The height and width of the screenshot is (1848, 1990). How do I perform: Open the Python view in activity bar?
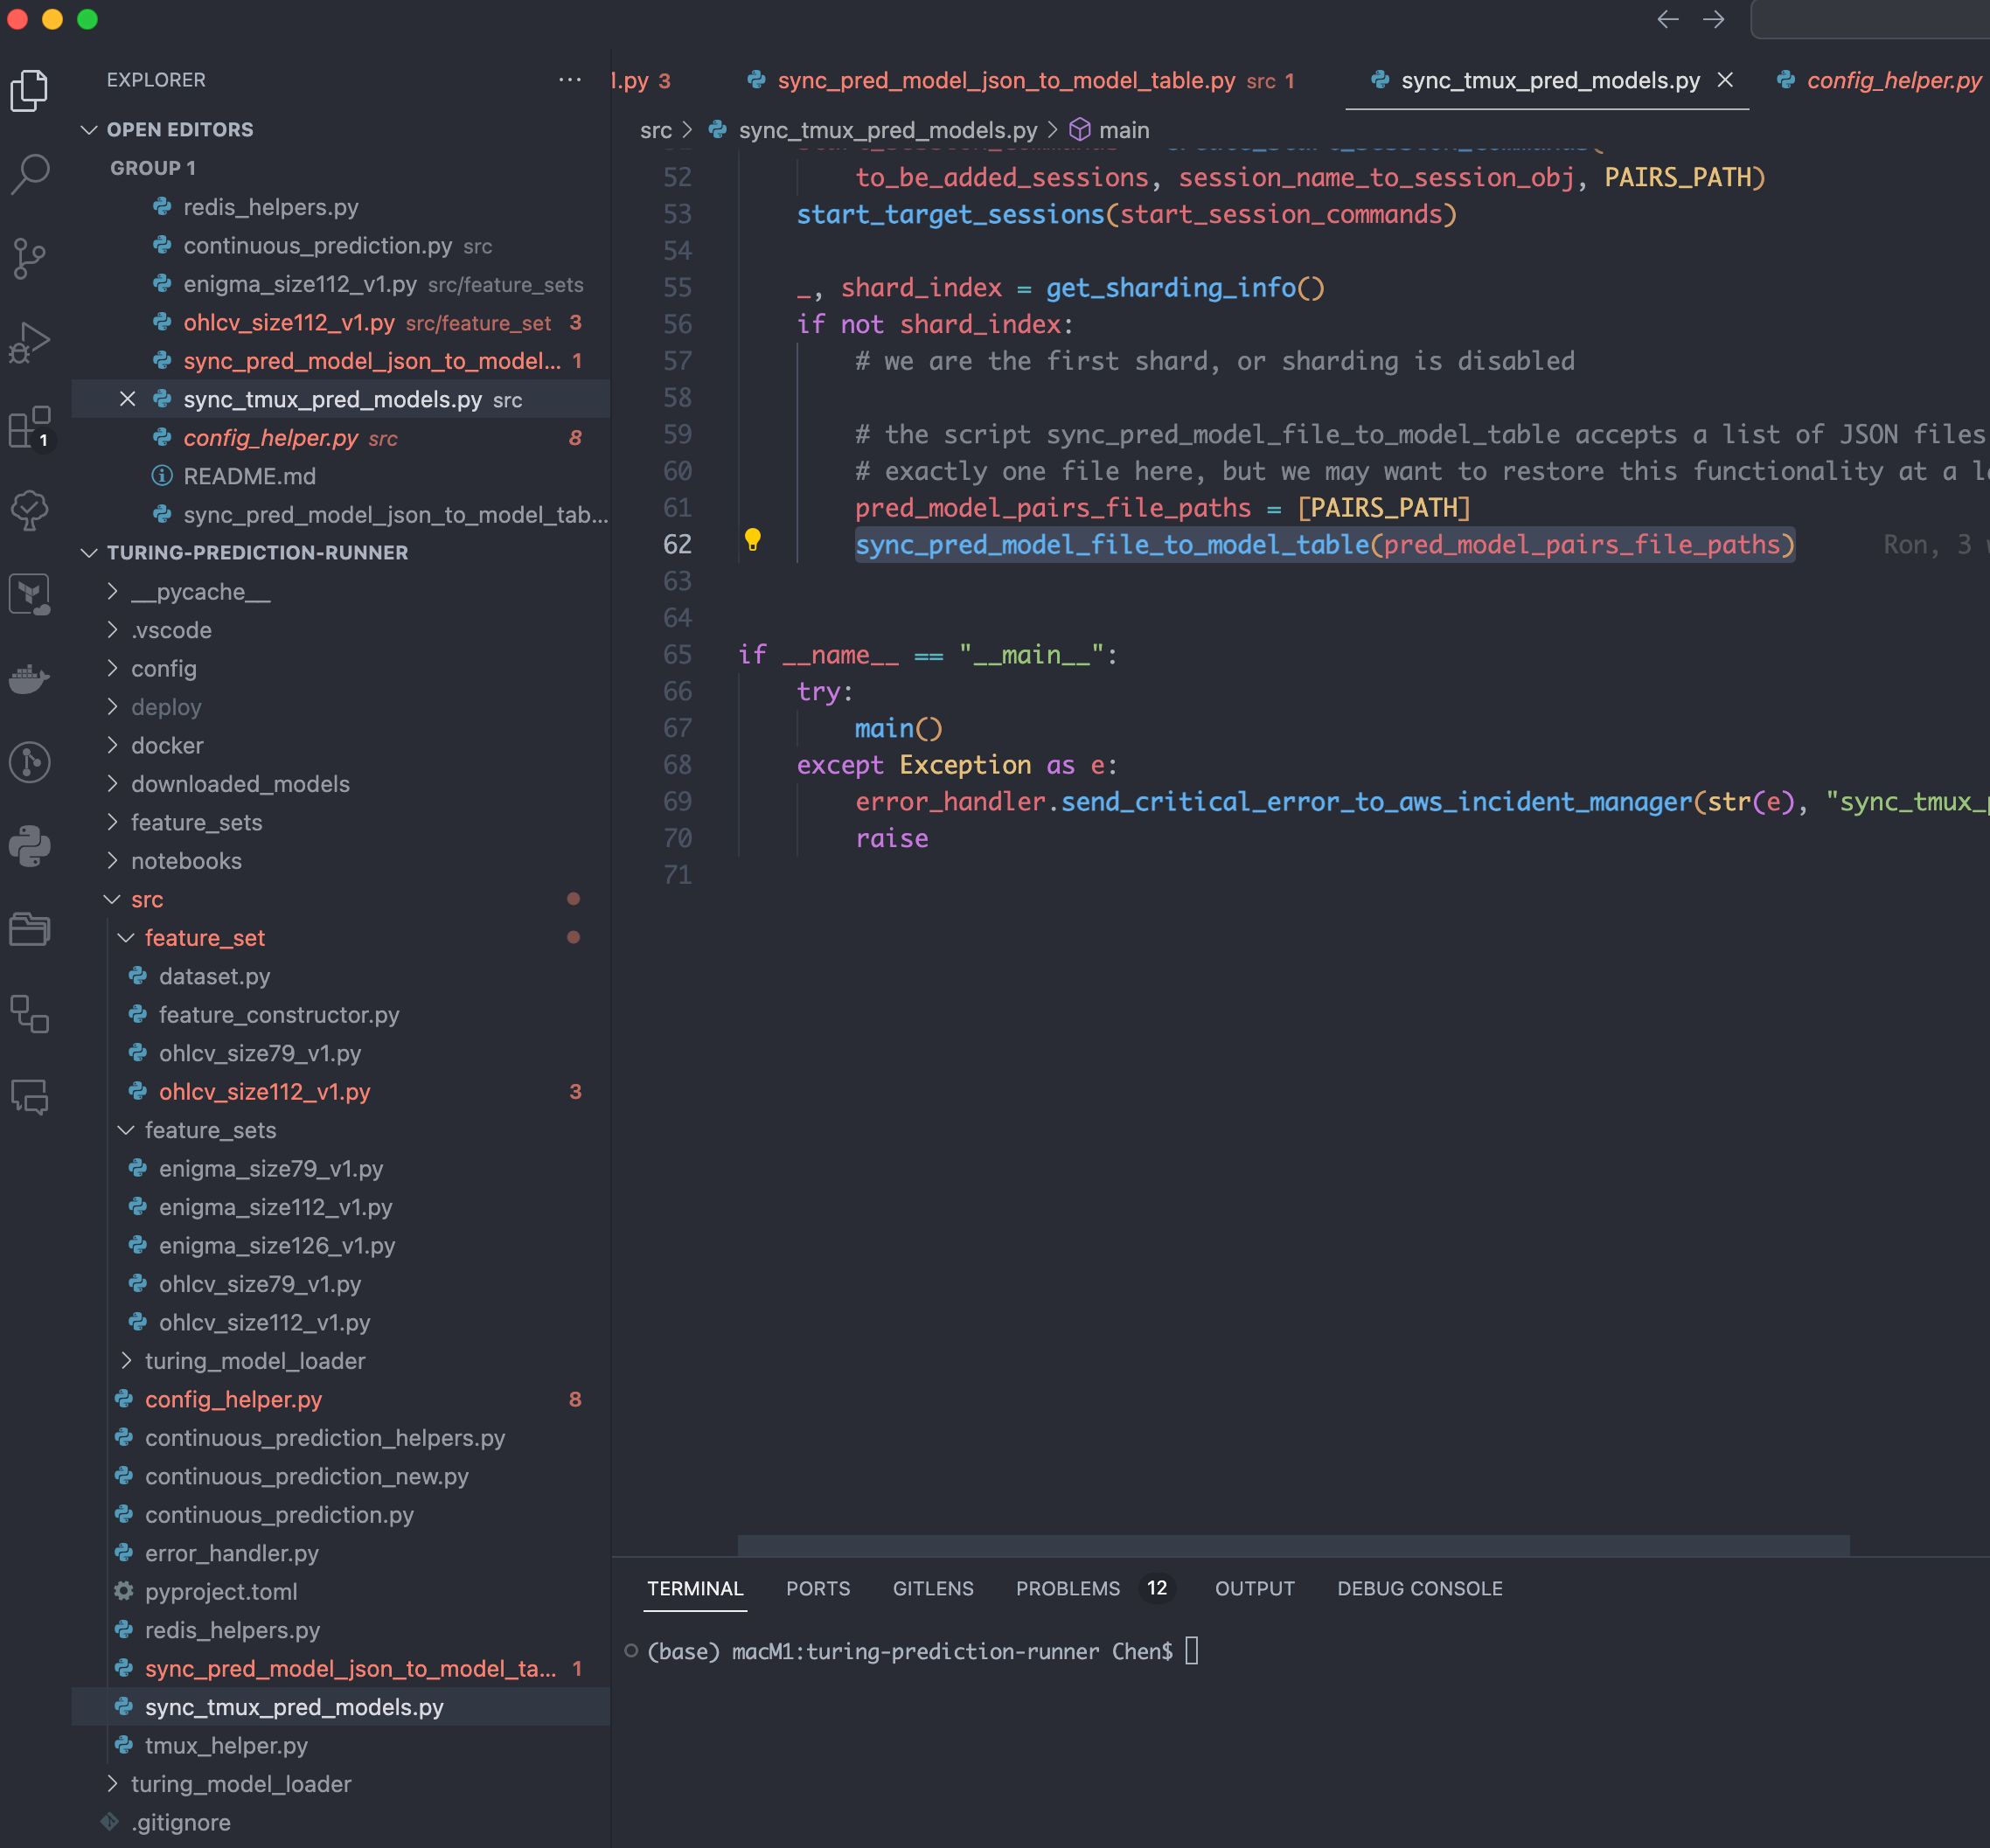(x=30, y=846)
